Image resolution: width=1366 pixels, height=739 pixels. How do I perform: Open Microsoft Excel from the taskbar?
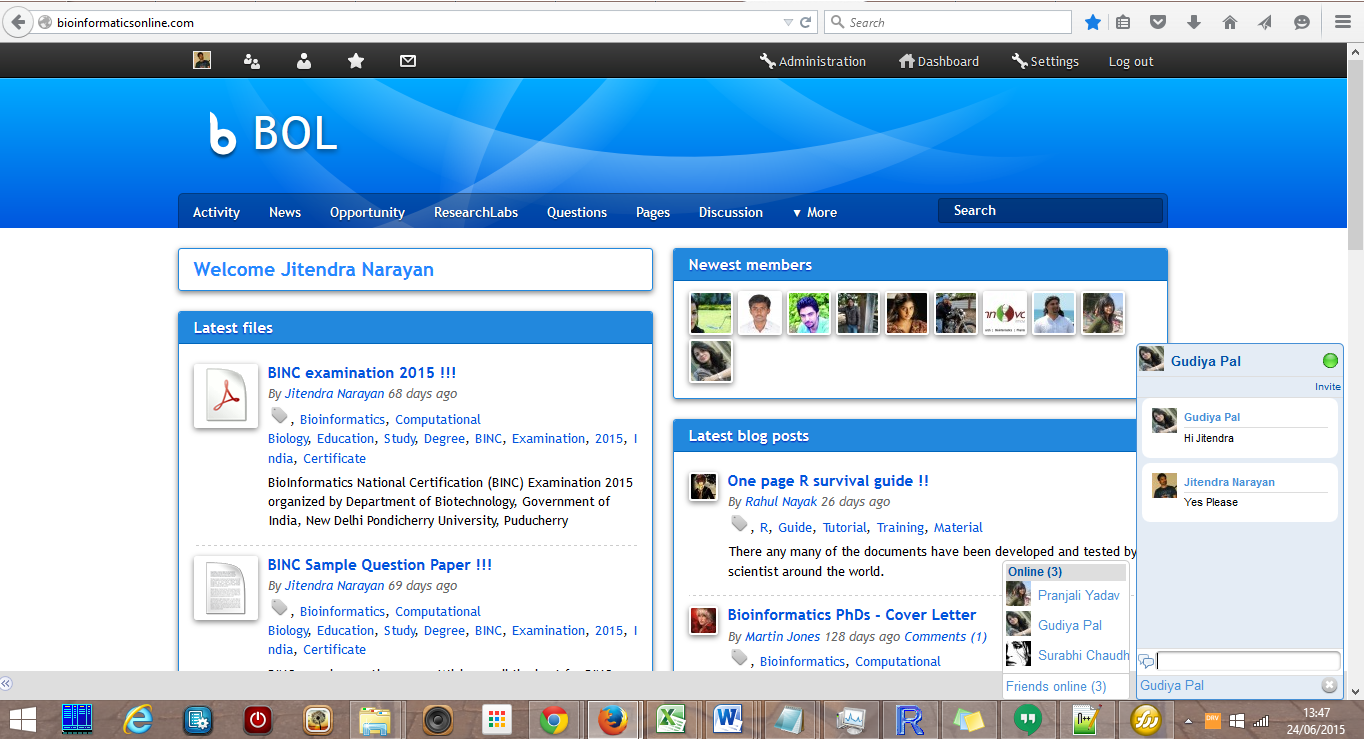click(x=670, y=719)
